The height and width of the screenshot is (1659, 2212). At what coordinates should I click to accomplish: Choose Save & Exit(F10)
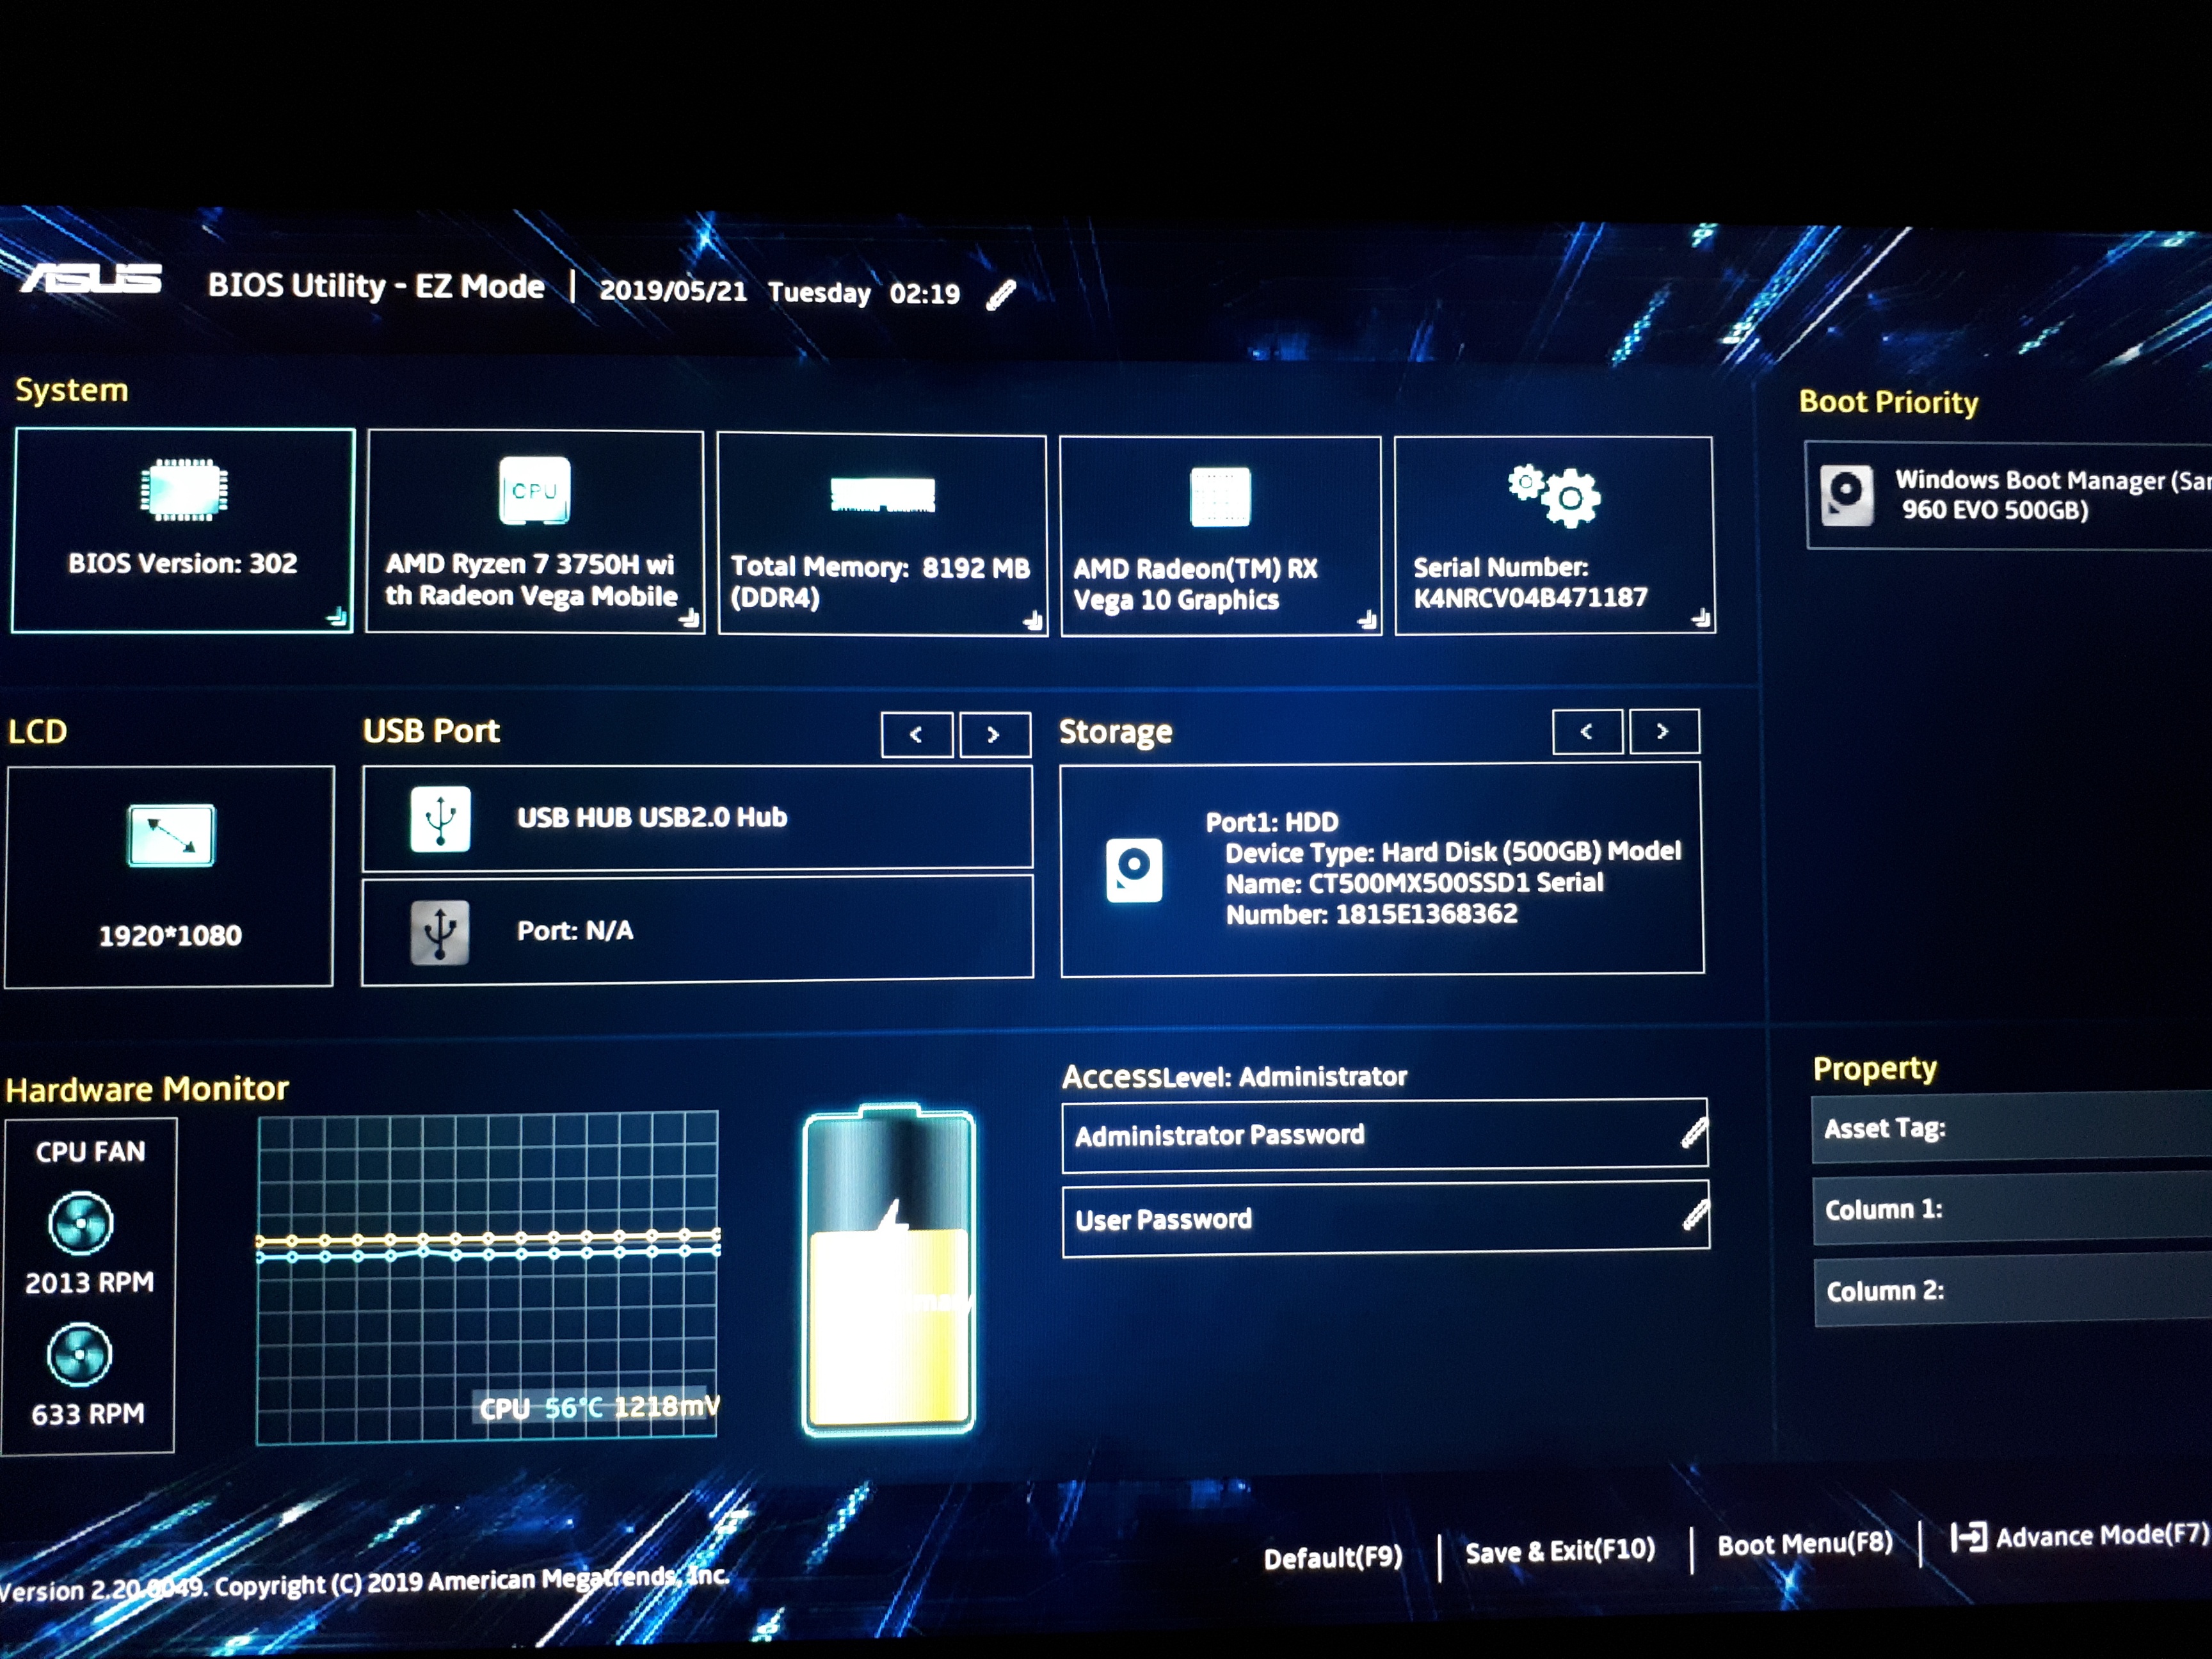click(1559, 1551)
